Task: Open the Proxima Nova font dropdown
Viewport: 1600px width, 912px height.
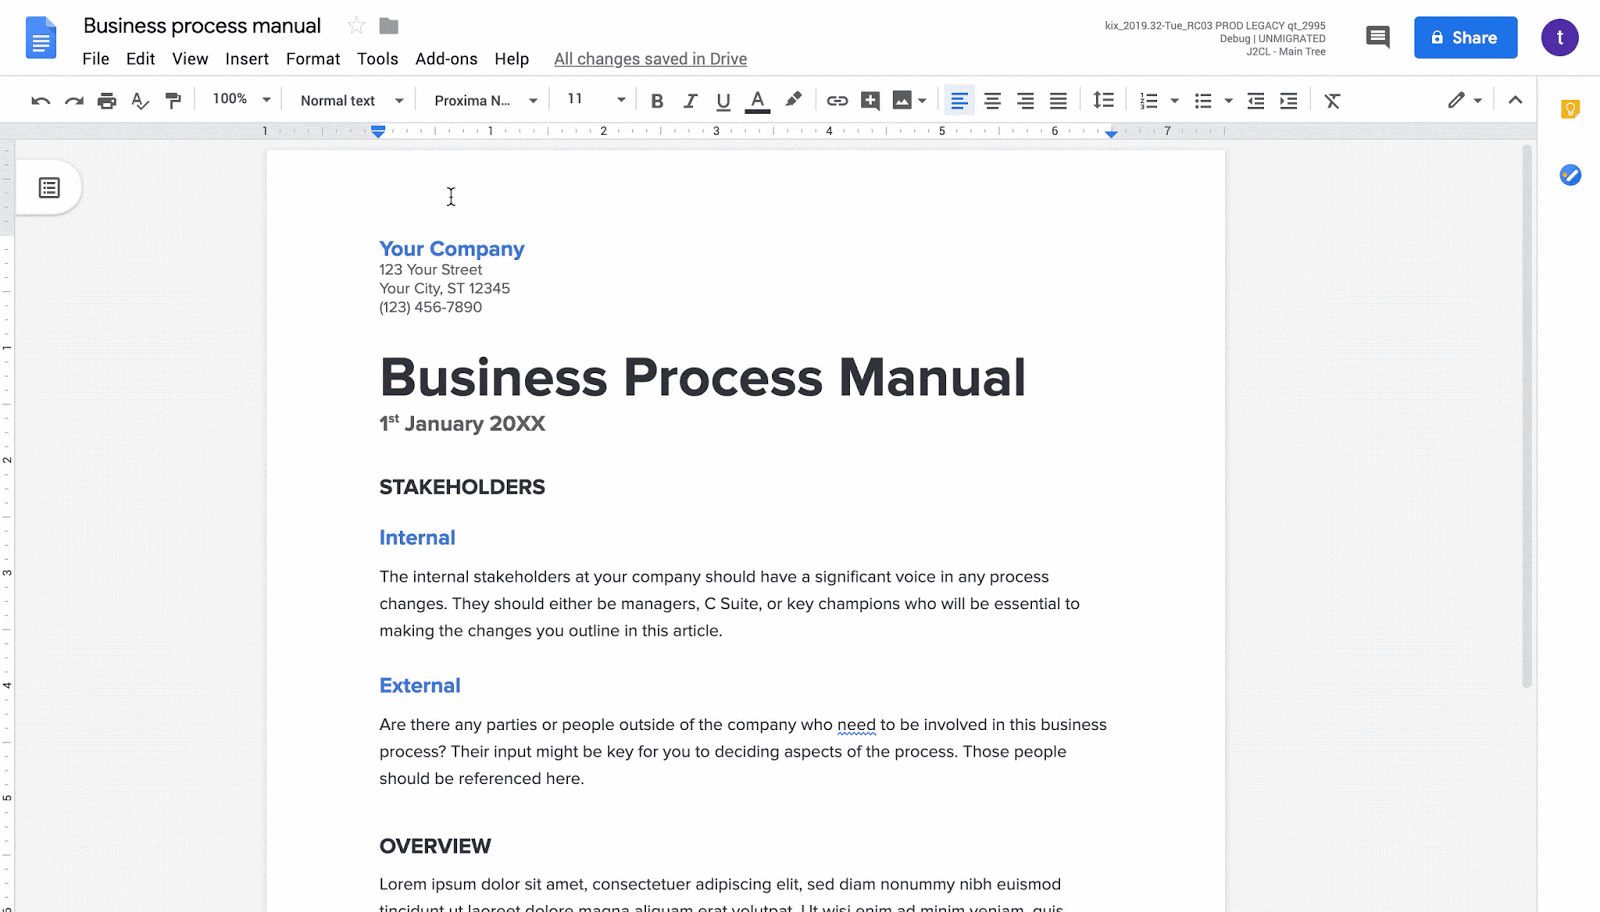Action: coord(485,100)
